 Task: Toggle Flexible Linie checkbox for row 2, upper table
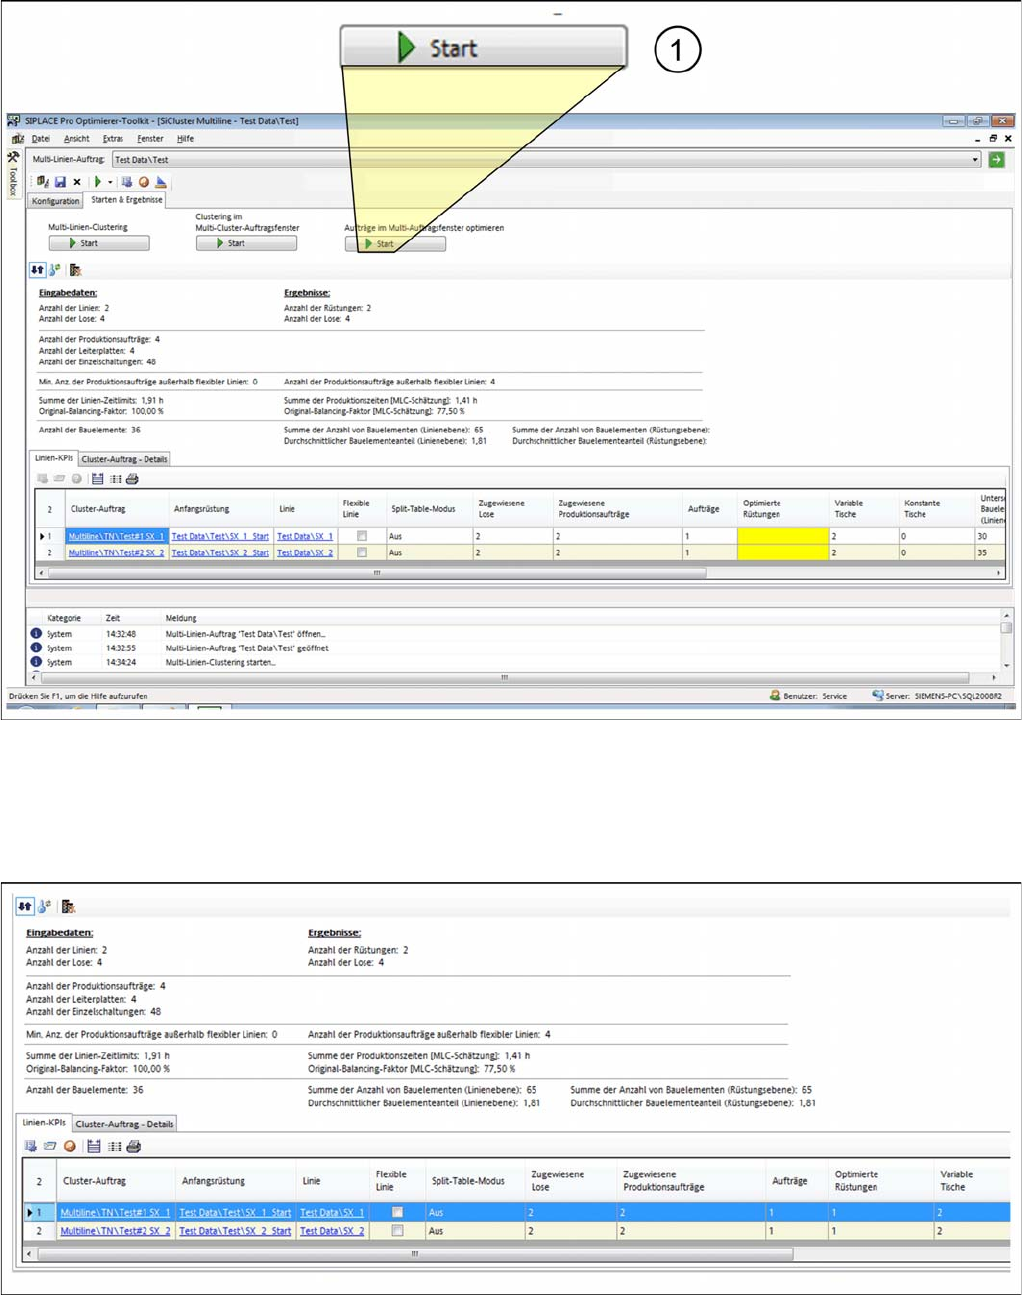[362, 552]
